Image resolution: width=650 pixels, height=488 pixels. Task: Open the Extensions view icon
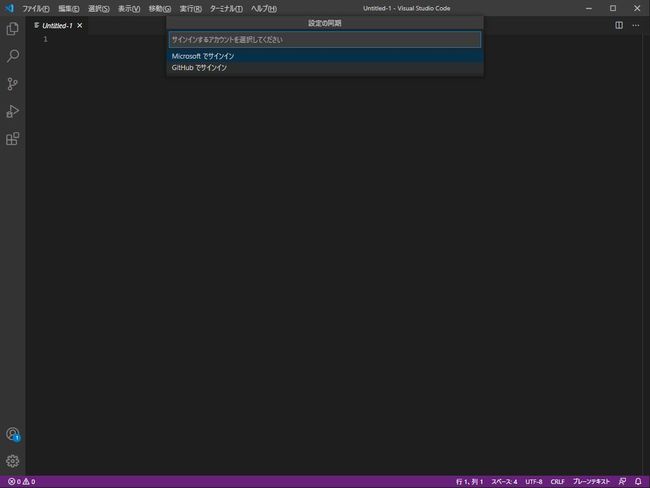[12, 138]
